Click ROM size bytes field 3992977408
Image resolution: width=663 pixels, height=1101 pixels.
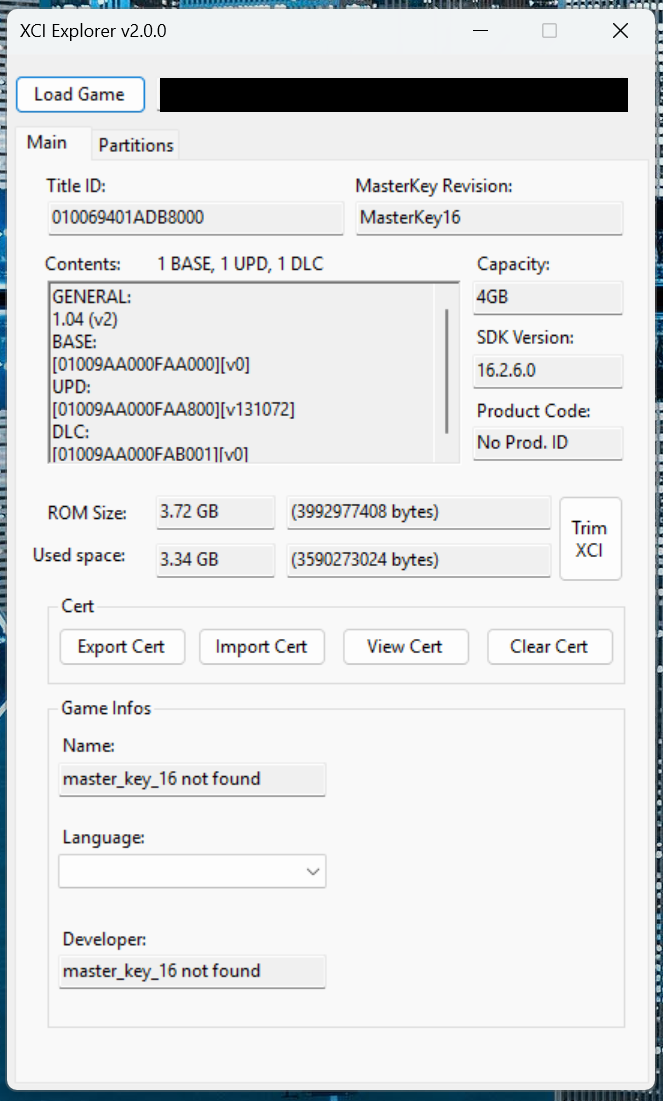coord(419,512)
